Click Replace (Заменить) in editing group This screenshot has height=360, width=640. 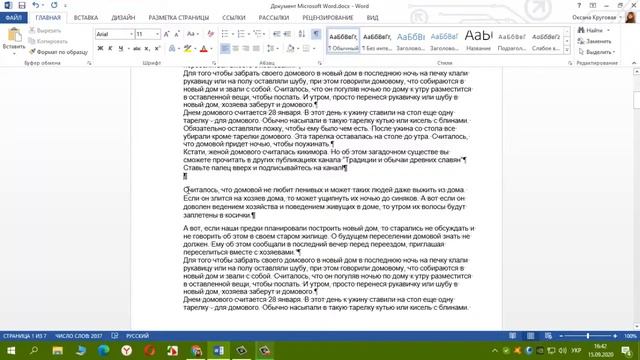tap(594, 41)
